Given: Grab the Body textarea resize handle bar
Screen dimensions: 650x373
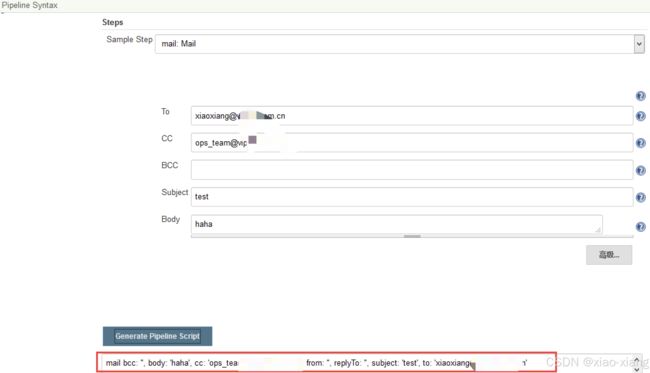Looking at the screenshot, I should click(412, 236).
